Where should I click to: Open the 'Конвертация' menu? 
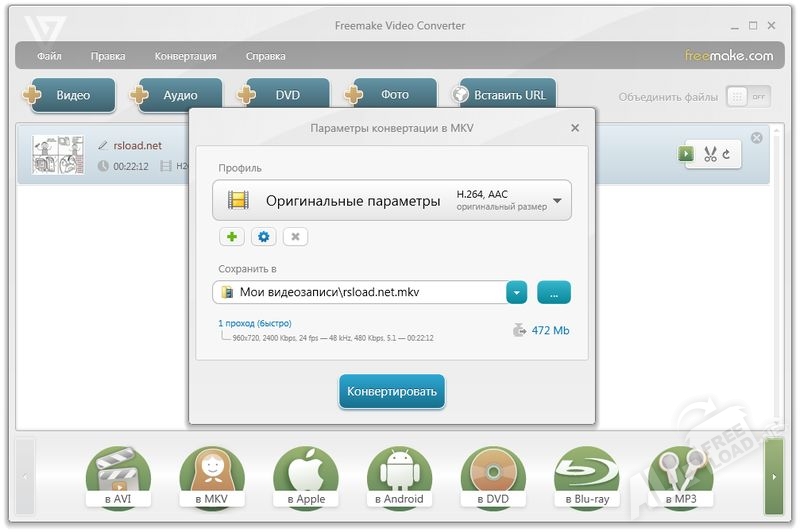[x=185, y=56]
